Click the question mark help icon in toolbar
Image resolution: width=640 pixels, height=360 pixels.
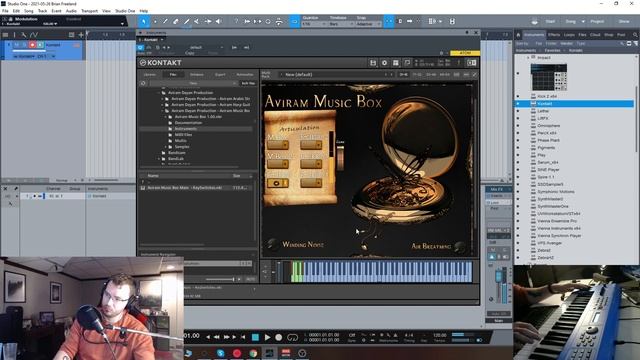(236, 21)
